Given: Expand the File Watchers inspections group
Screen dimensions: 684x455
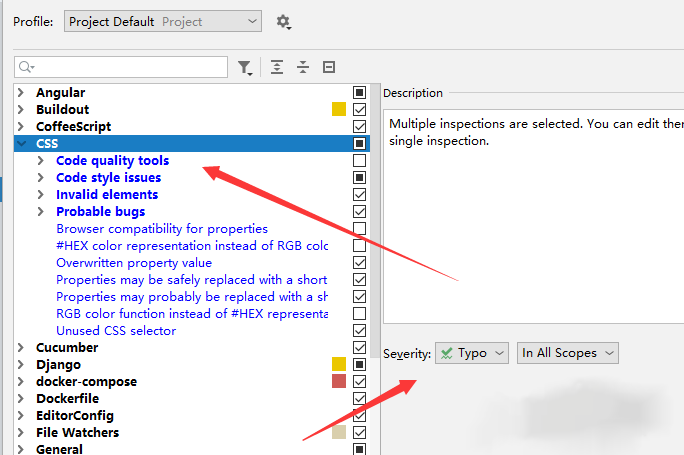Looking at the screenshot, I should 21,433.
